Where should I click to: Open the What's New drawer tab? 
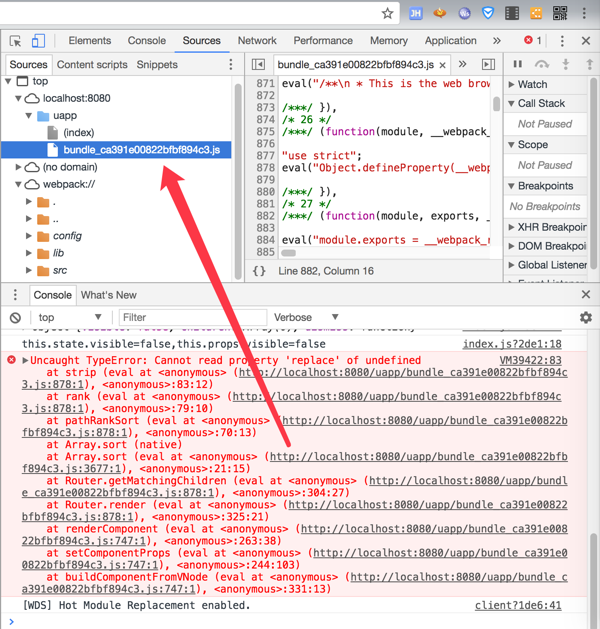109,295
